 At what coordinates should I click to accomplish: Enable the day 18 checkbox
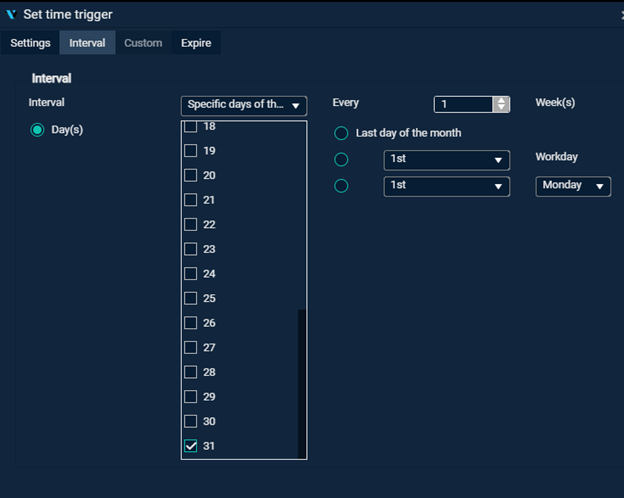[x=191, y=127]
